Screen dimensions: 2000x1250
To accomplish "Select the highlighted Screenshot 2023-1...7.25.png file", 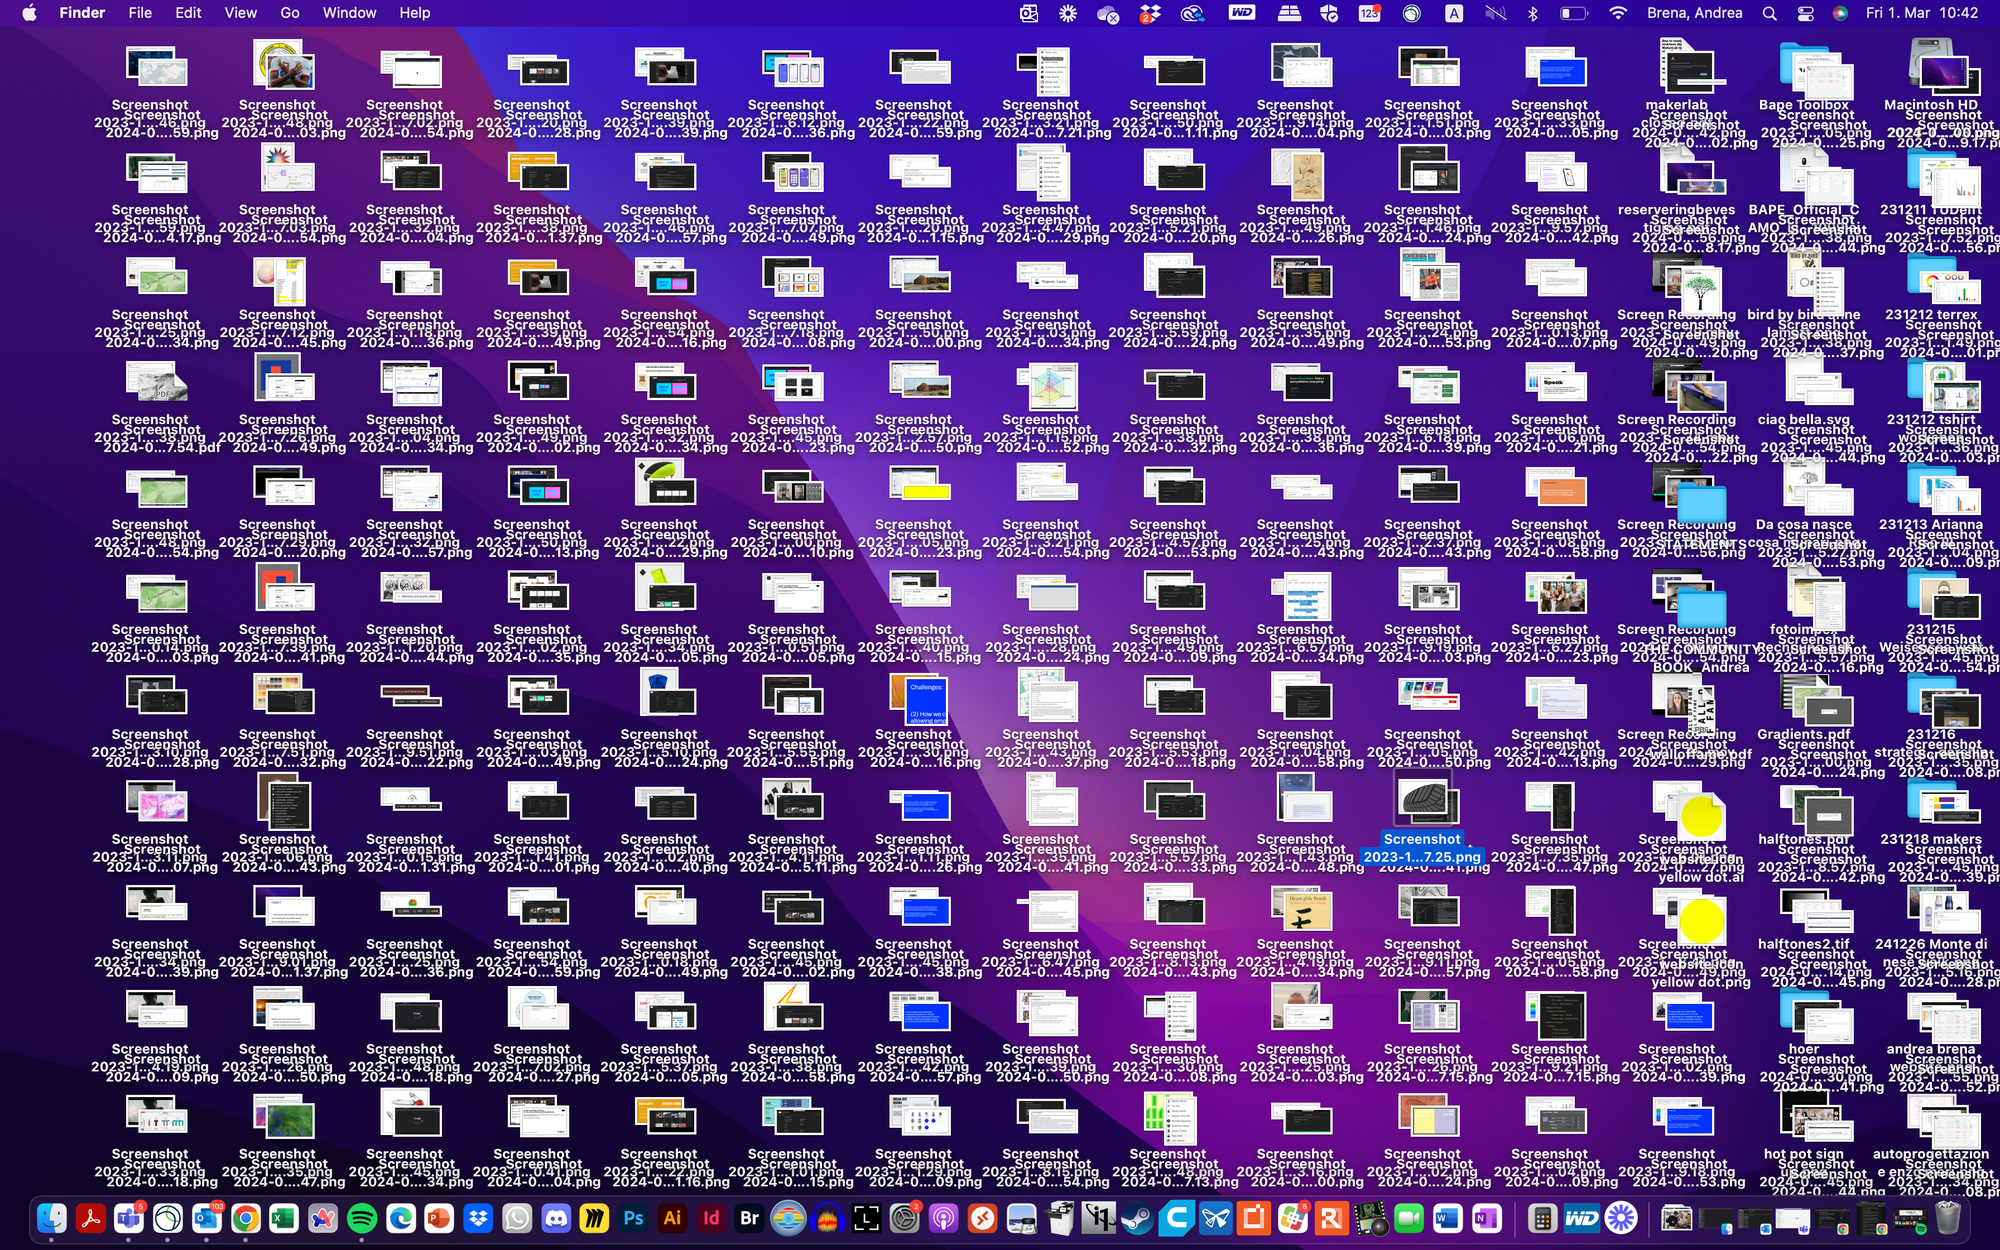I will pos(1422,819).
